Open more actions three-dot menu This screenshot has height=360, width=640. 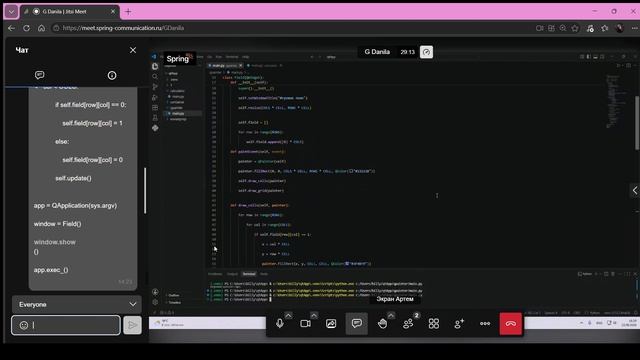pos(485,324)
